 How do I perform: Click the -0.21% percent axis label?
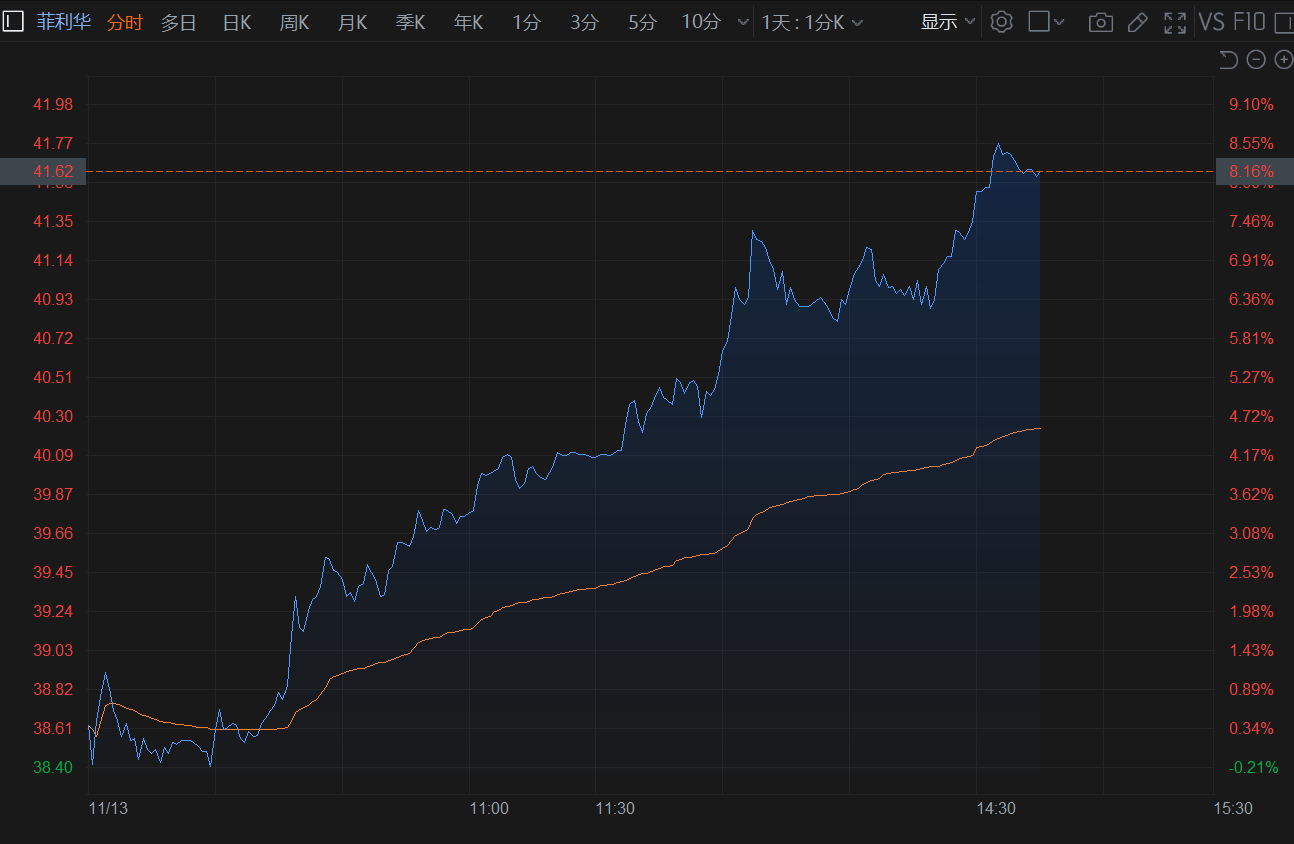[x=1251, y=767]
